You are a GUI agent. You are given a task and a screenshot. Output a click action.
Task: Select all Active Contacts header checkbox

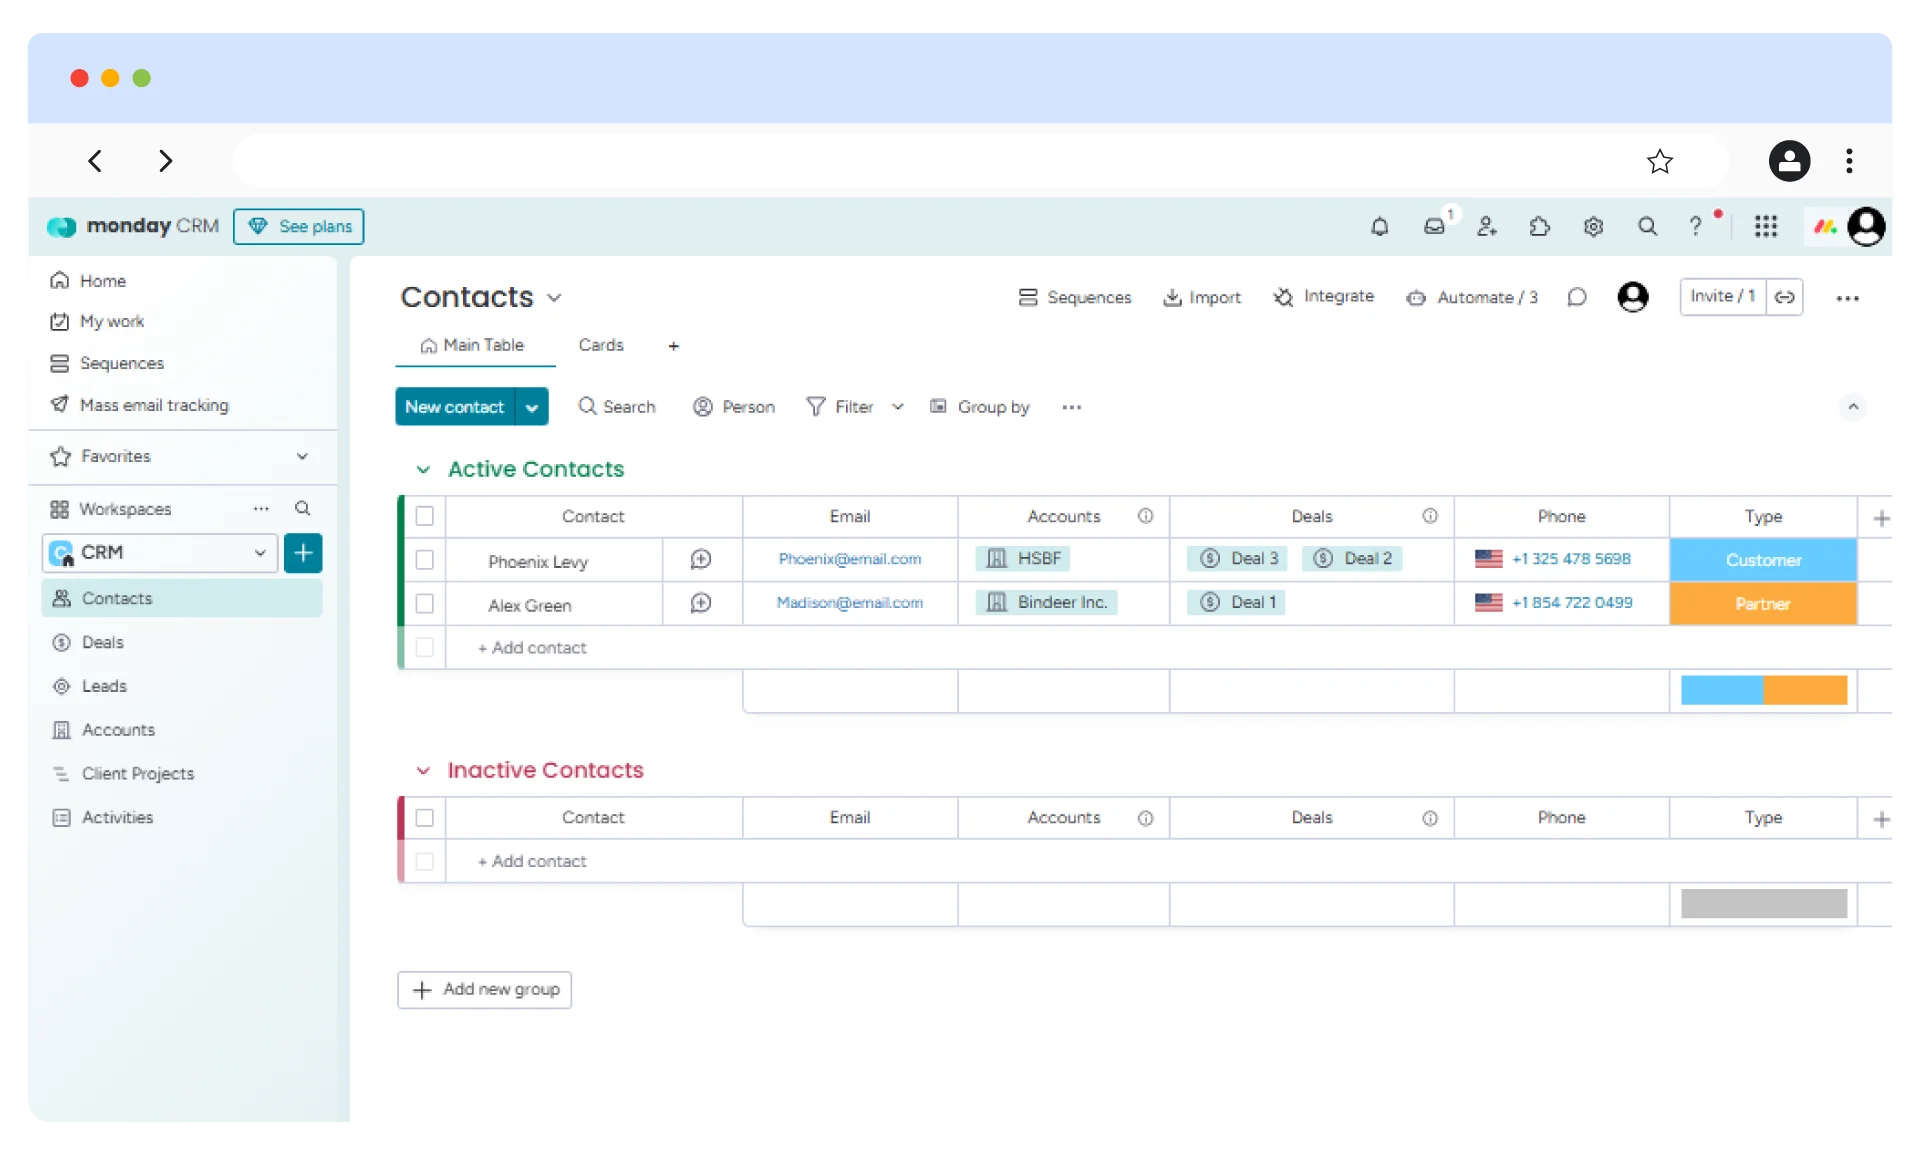pyautogui.click(x=425, y=516)
